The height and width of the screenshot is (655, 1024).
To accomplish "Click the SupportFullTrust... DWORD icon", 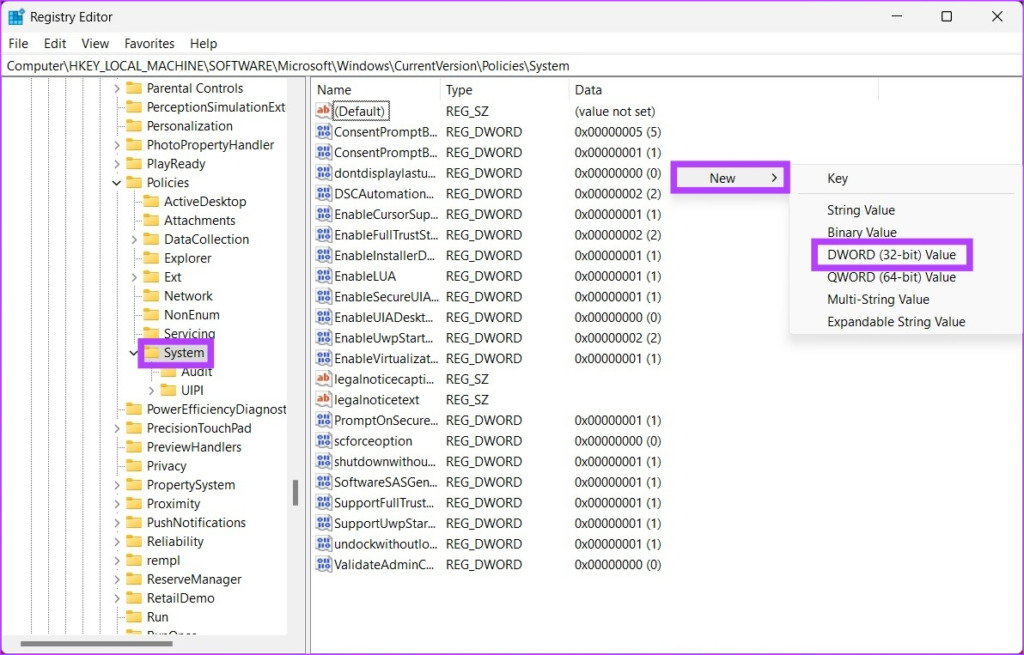I will click(323, 502).
